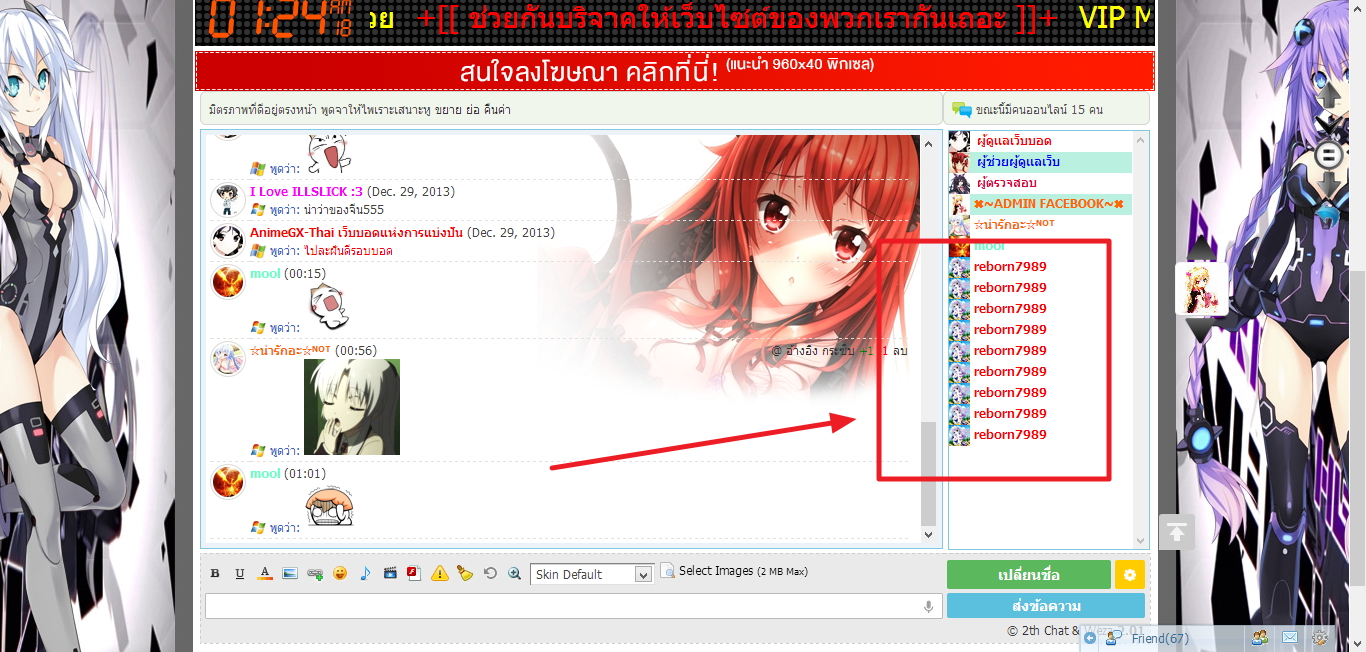This screenshot has height=652, width=1366.
Task: Open the anime yawning image in the chat
Action: click(352, 407)
